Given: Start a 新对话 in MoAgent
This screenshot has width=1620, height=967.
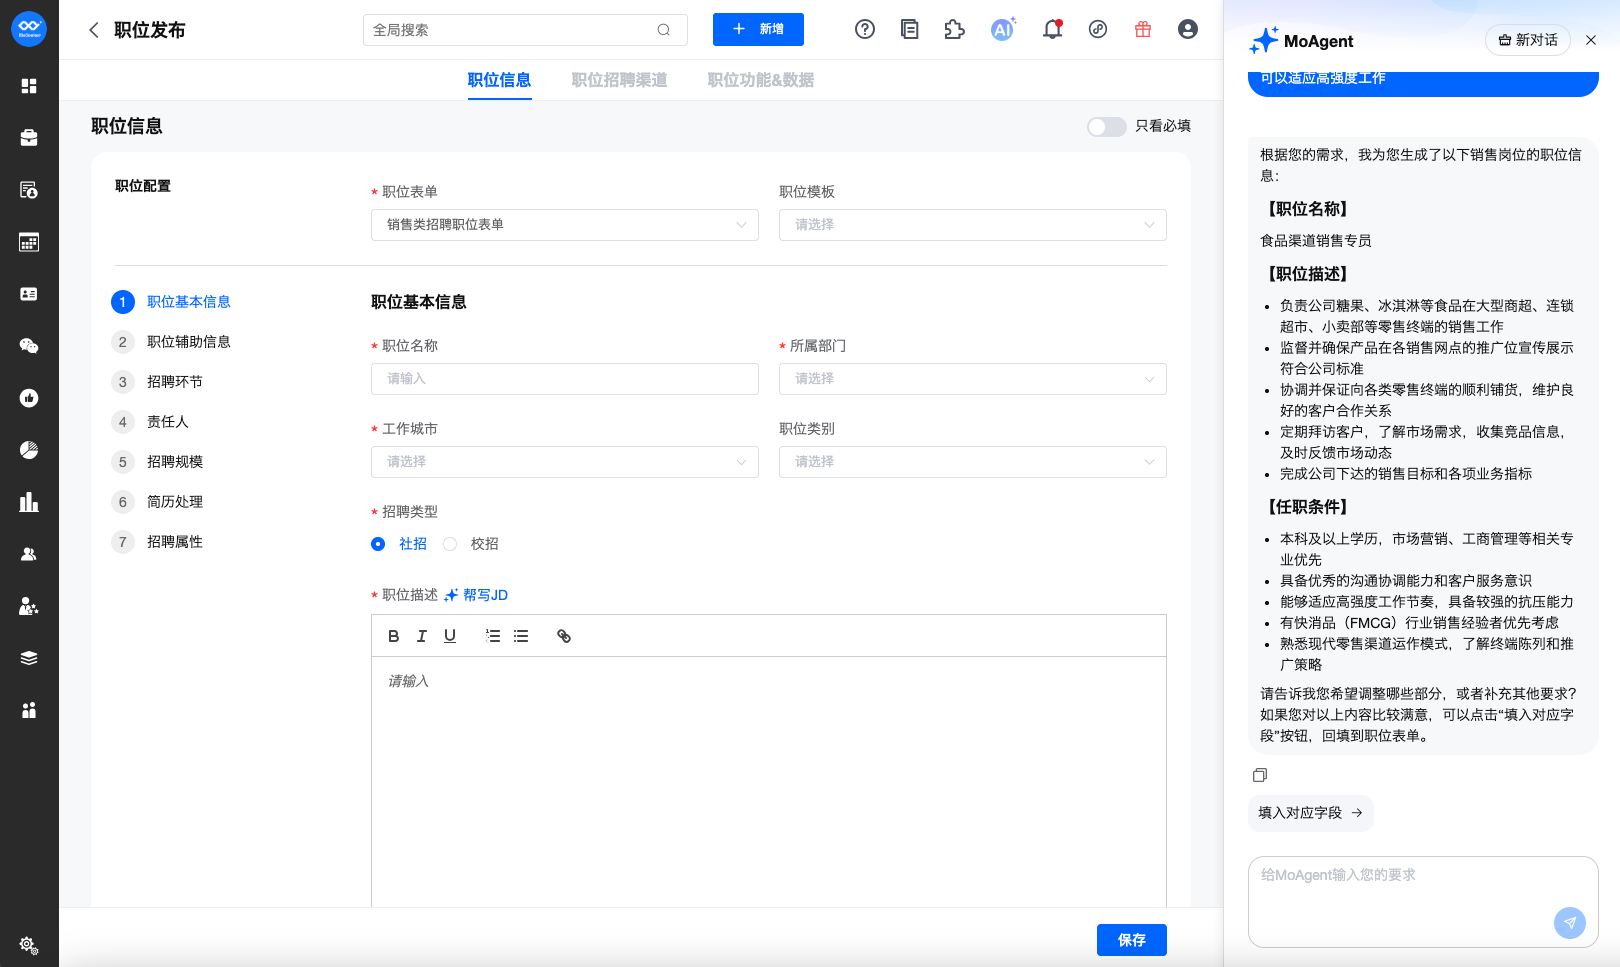Looking at the screenshot, I should (1528, 40).
